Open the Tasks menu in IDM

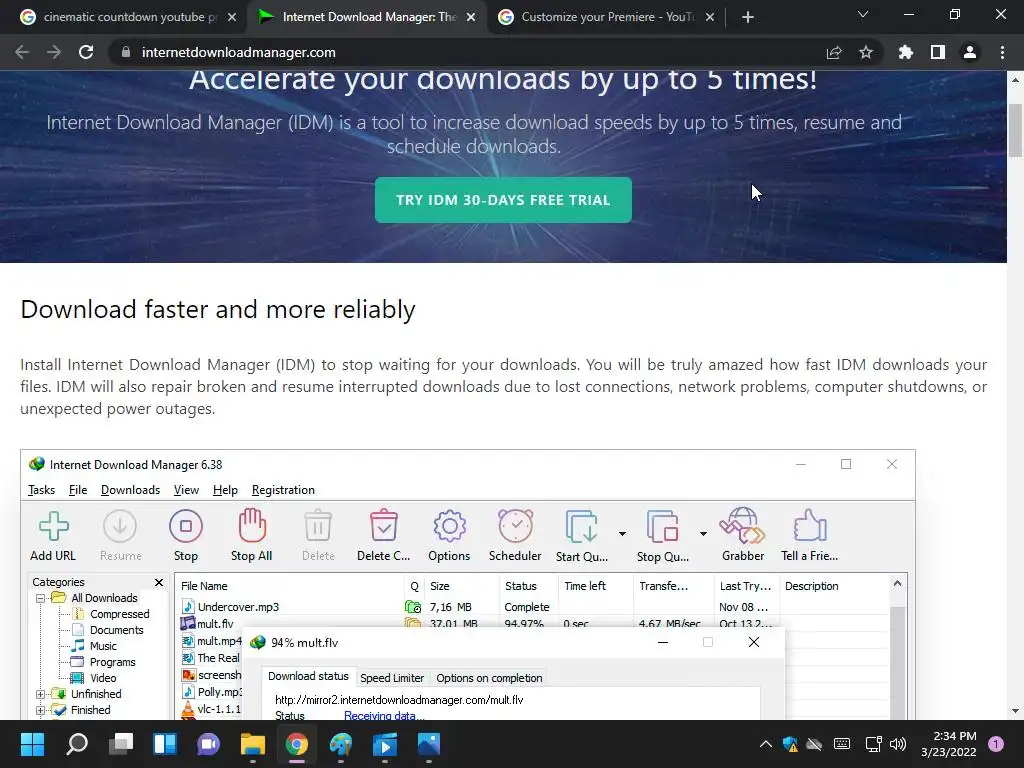pyautogui.click(x=41, y=490)
